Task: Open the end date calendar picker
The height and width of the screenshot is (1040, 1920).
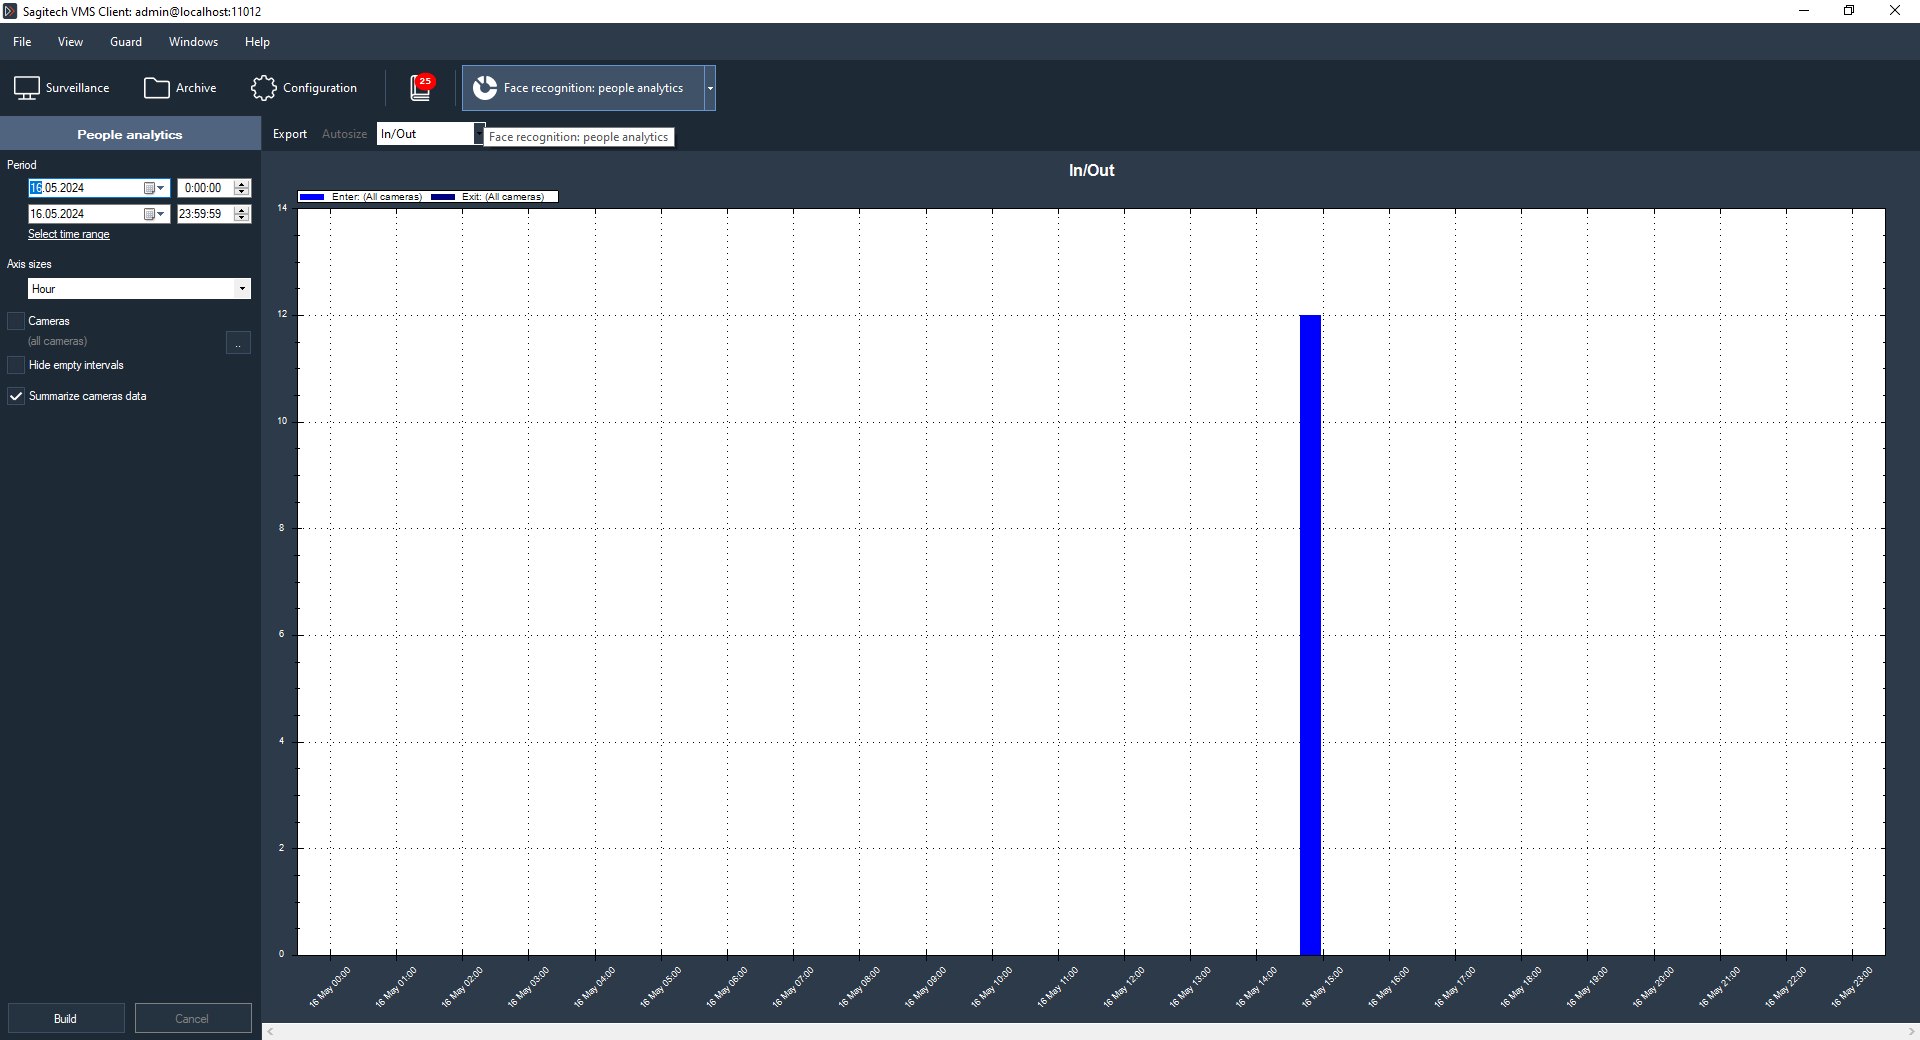Action: (154, 214)
